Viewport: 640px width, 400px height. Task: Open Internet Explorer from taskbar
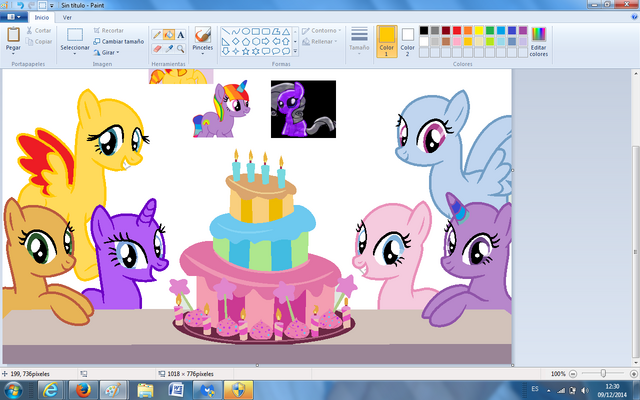[51, 390]
